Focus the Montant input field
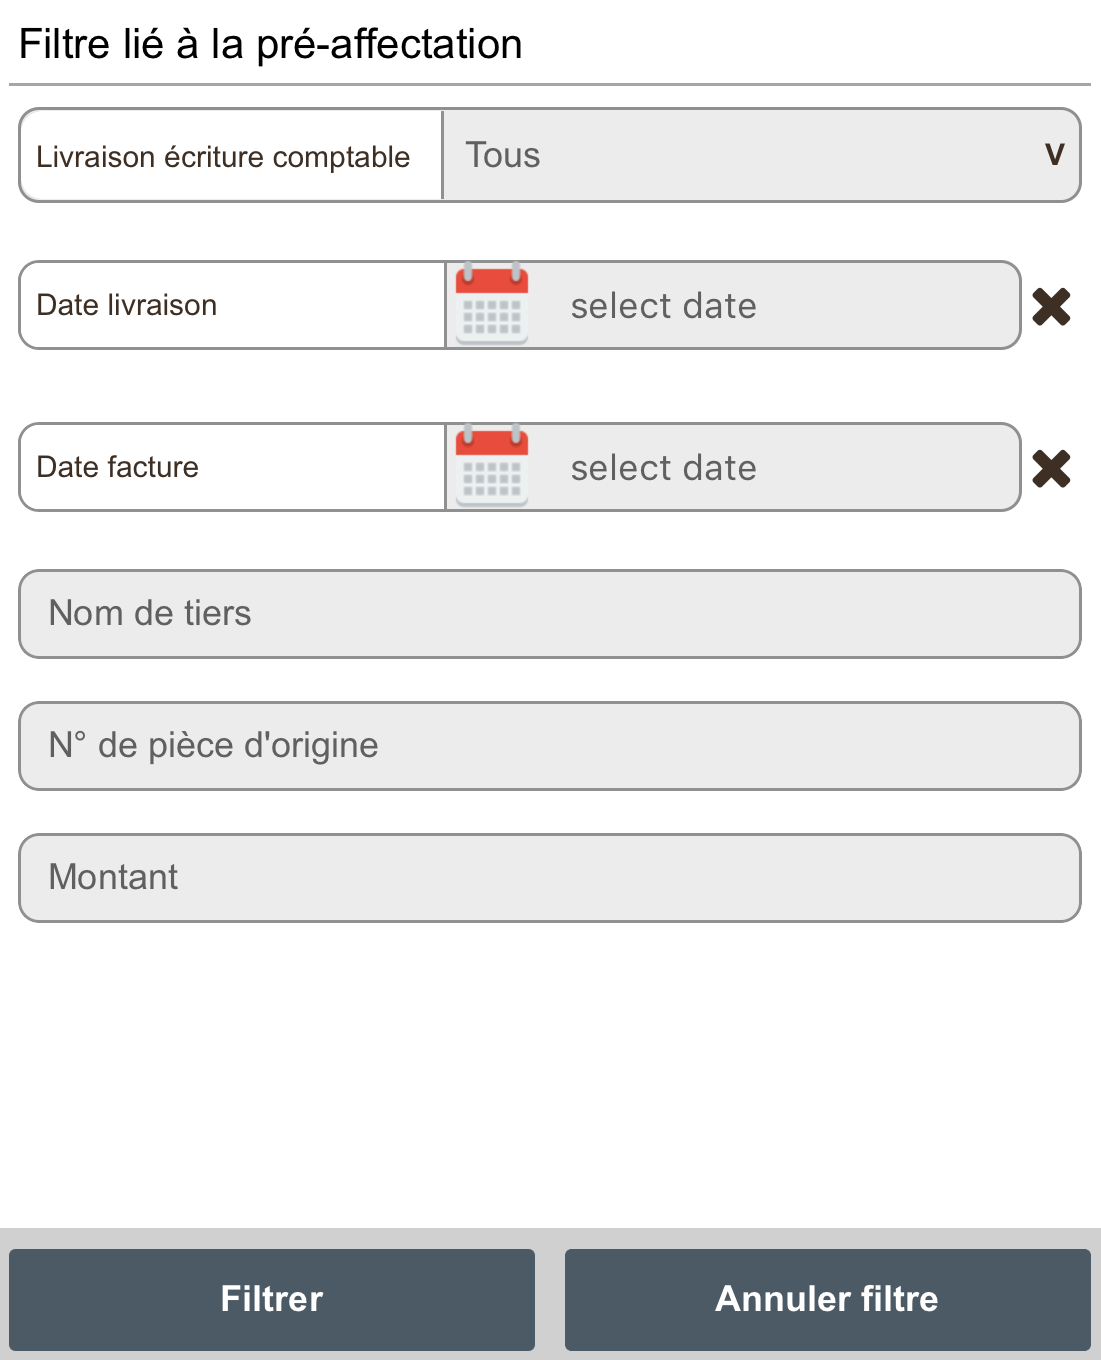 pyautogui.click(x=550, y=878)
